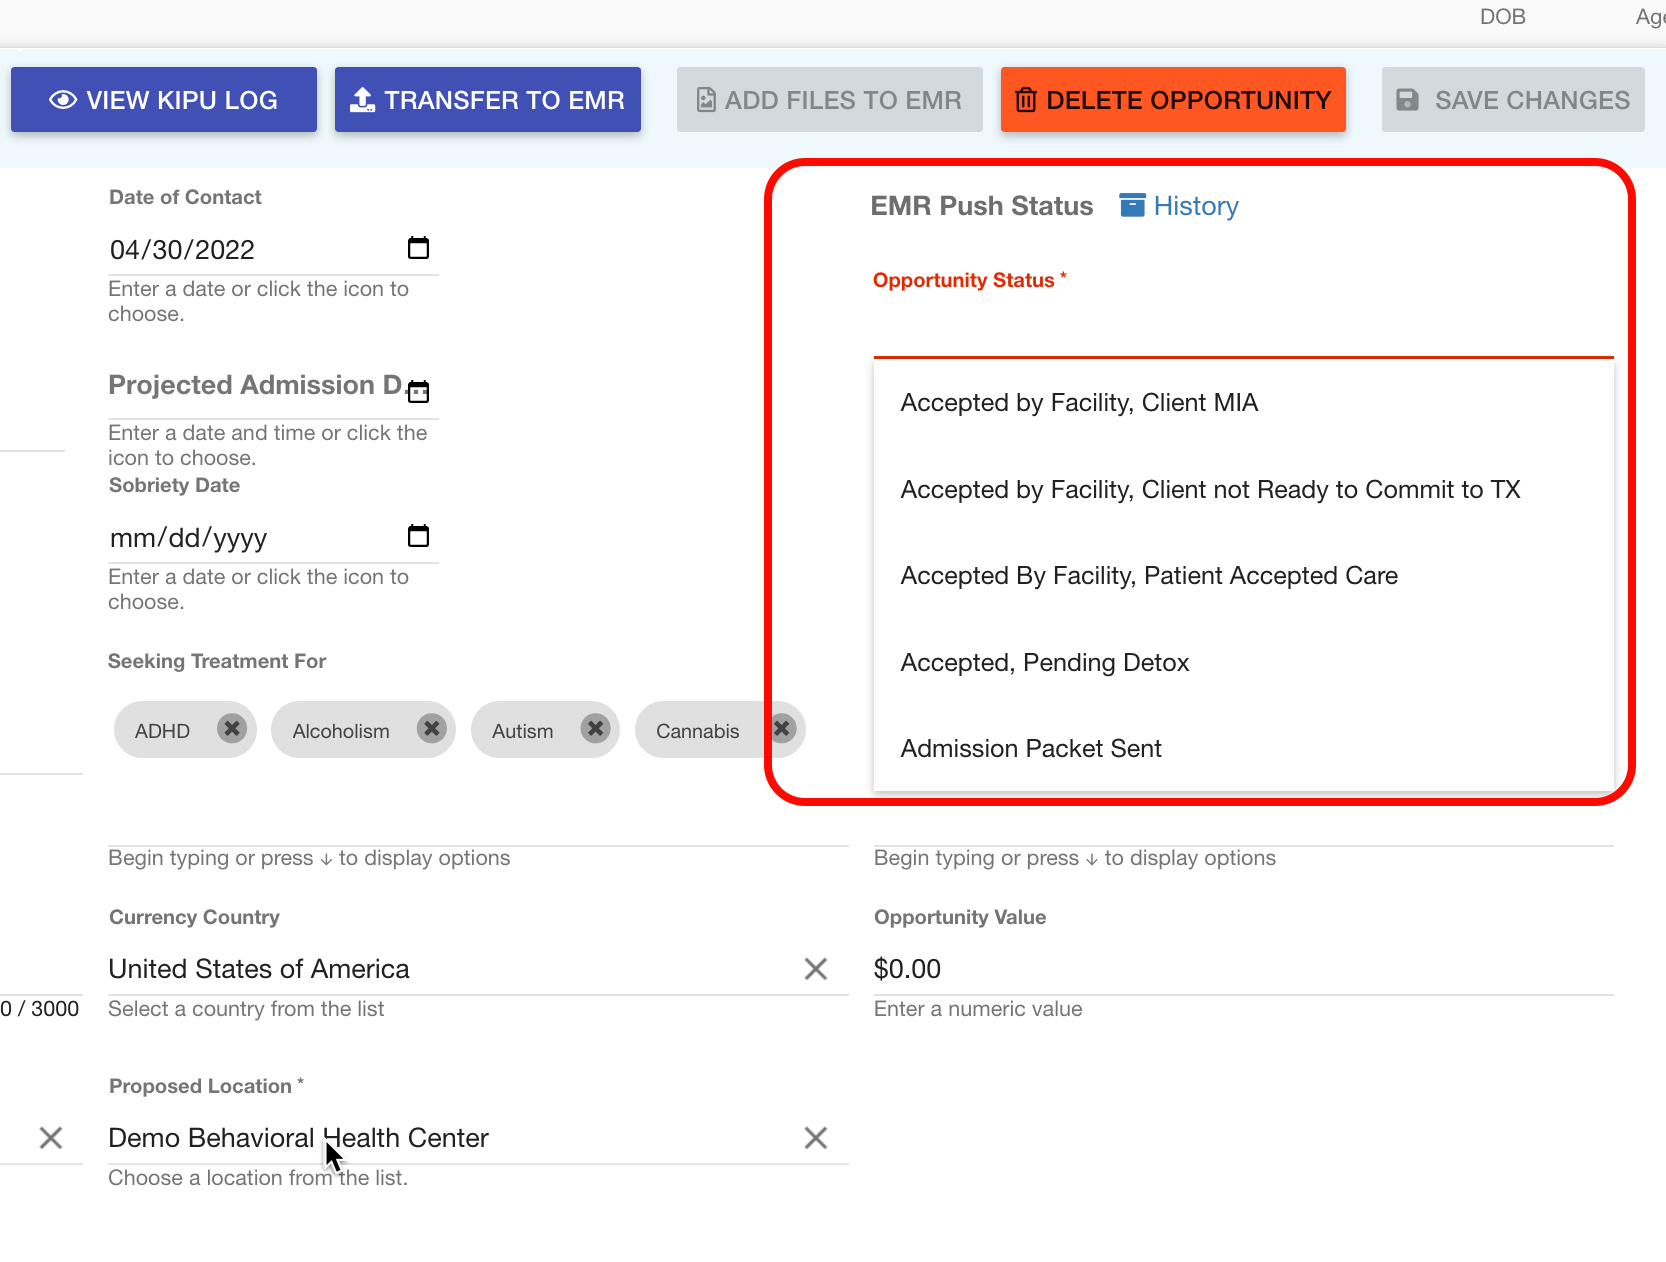Select Accepted, Pending Detox status
This screenshot has width=1666, height=1262.
click(1045, 662)
